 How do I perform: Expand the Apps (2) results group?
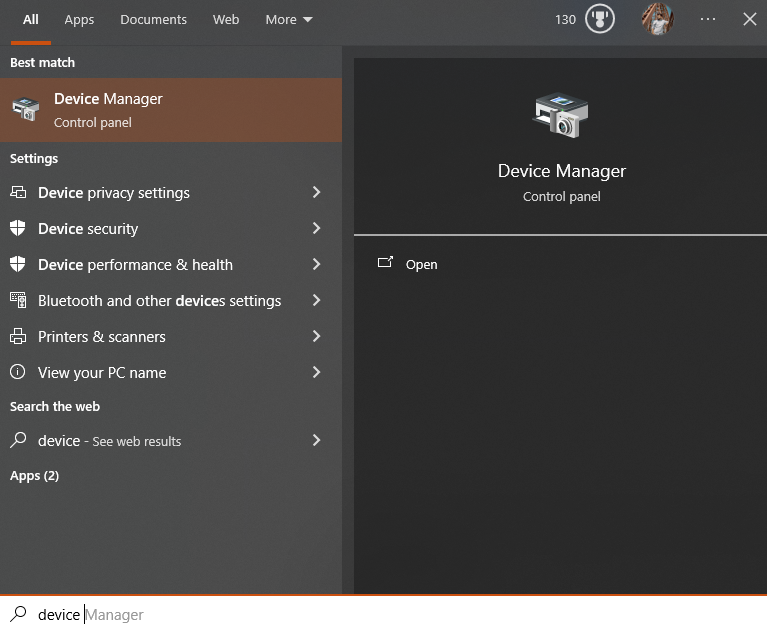pyautogui.click(x=34, y=475)
